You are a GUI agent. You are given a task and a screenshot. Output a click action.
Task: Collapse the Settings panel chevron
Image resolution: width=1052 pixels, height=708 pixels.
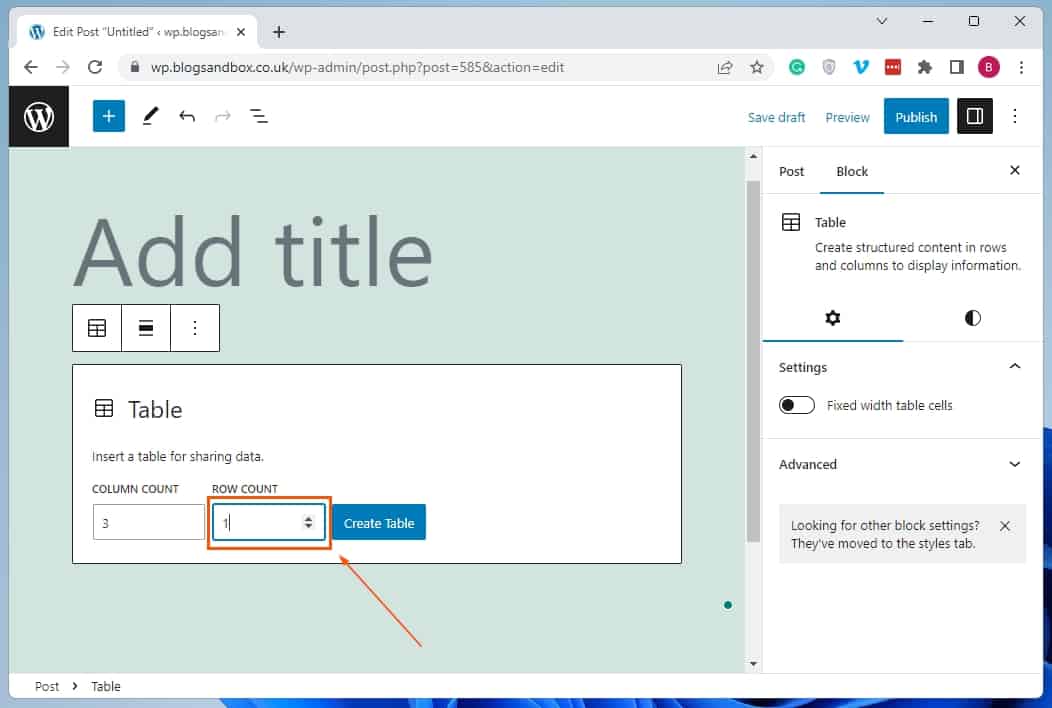click(x=1014, y=366)
